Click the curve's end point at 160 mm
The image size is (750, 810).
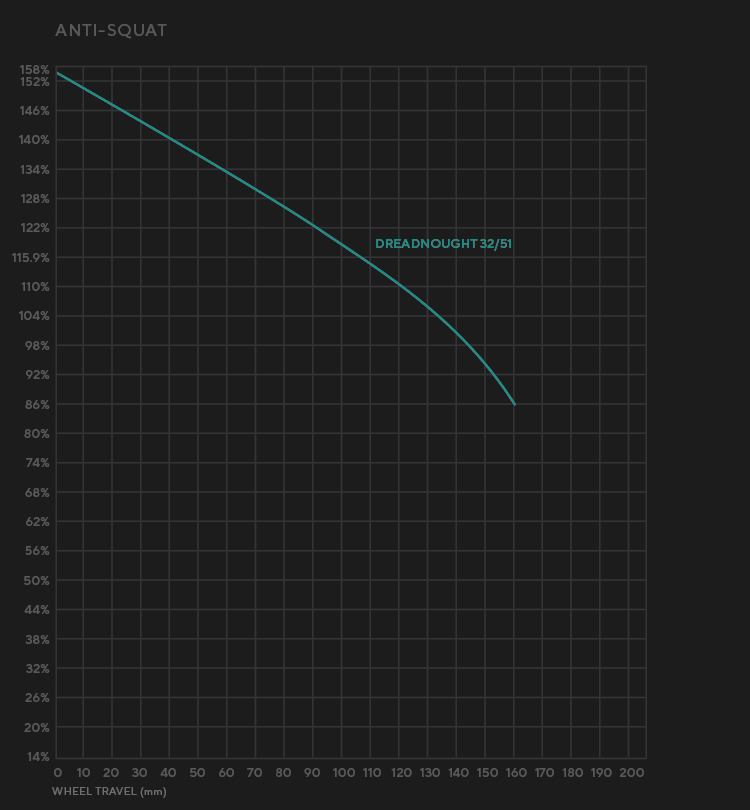tap(515, 404)
